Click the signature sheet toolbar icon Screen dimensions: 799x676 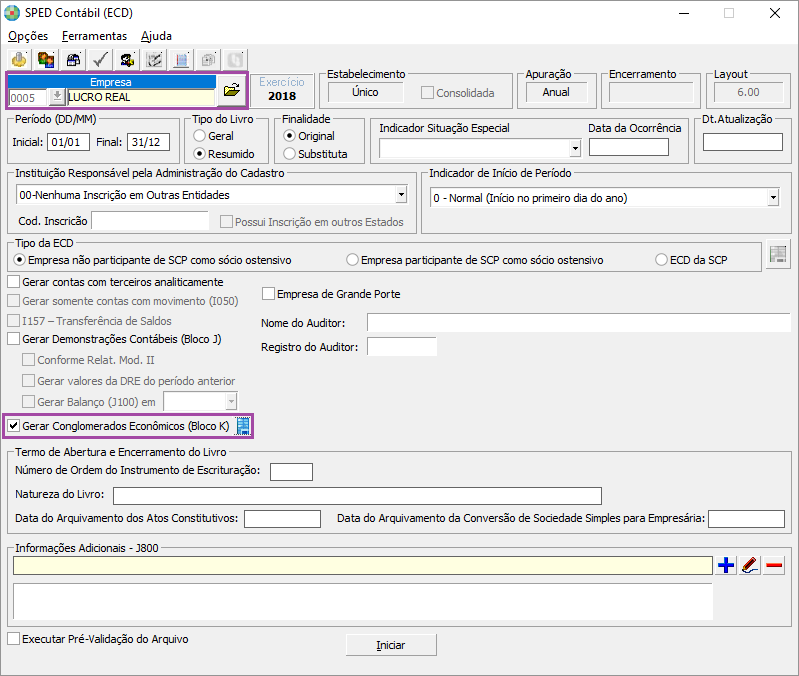[x=154, y=60]
